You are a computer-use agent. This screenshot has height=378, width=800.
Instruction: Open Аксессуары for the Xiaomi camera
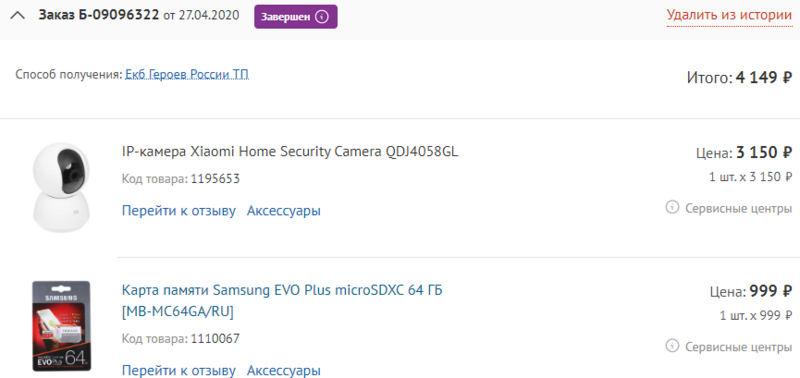(x=284, y=211)
